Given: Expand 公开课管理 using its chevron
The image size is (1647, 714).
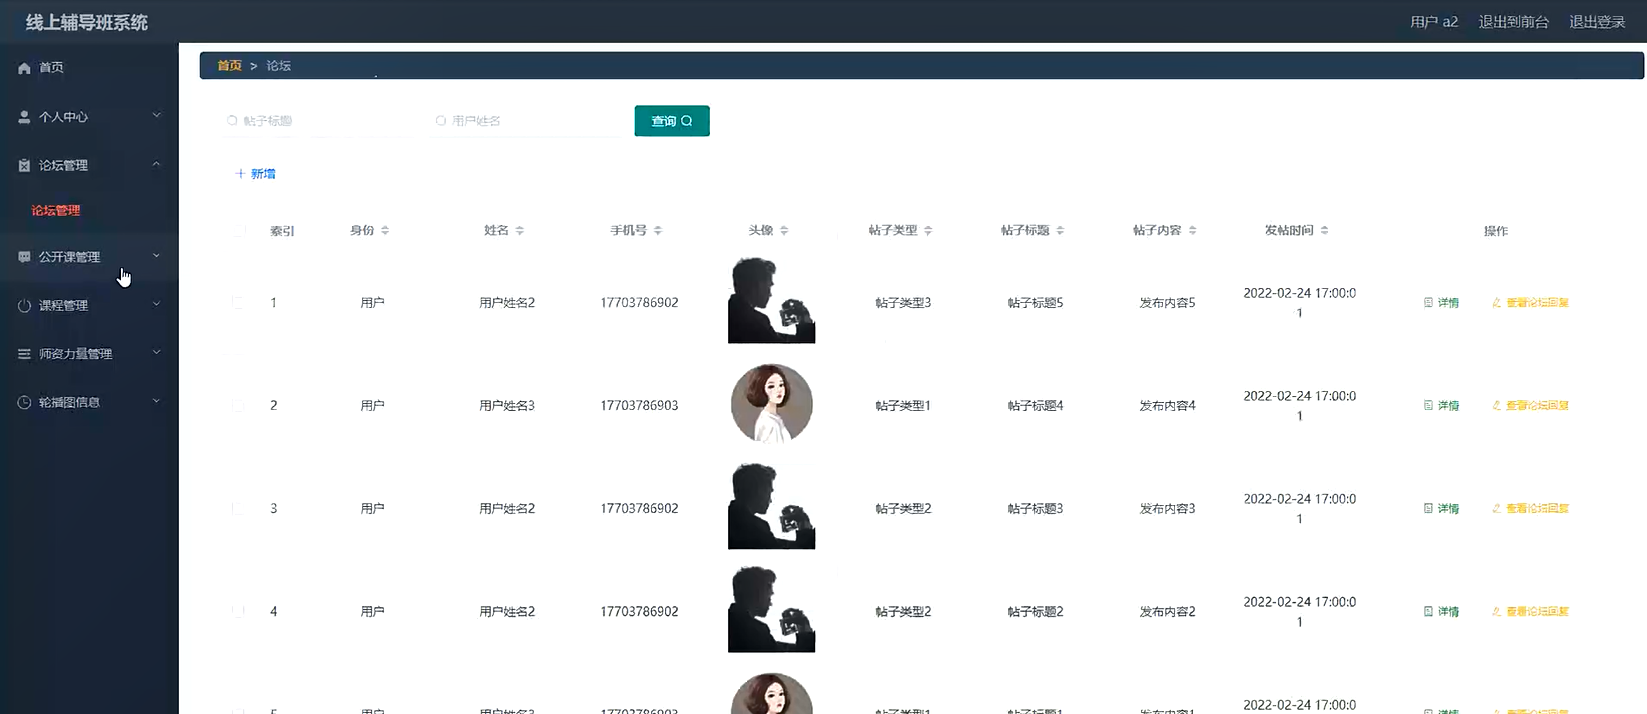Looking at the screenshot, I should [156, 256].
